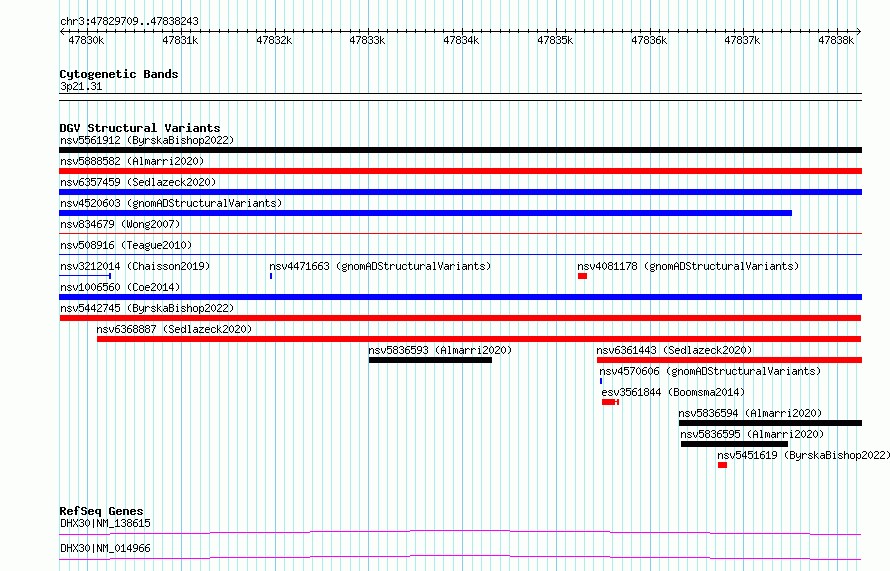The image size is (890, 571).
Task: Click the blue nsv6357459 variant bar
Action: click(460, 192)
